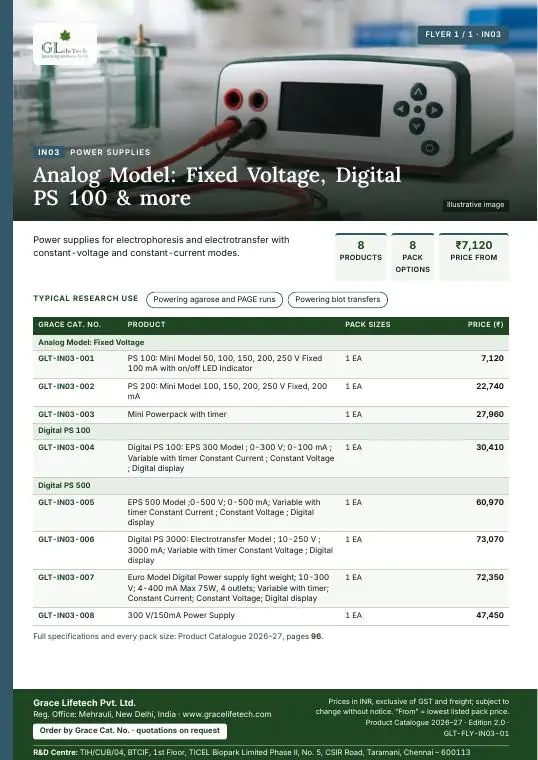The width and height of the screenshot is (538, 760).
Task: Click the GLT-FLY-IN03-01 document code
Action: pos(476,734)
